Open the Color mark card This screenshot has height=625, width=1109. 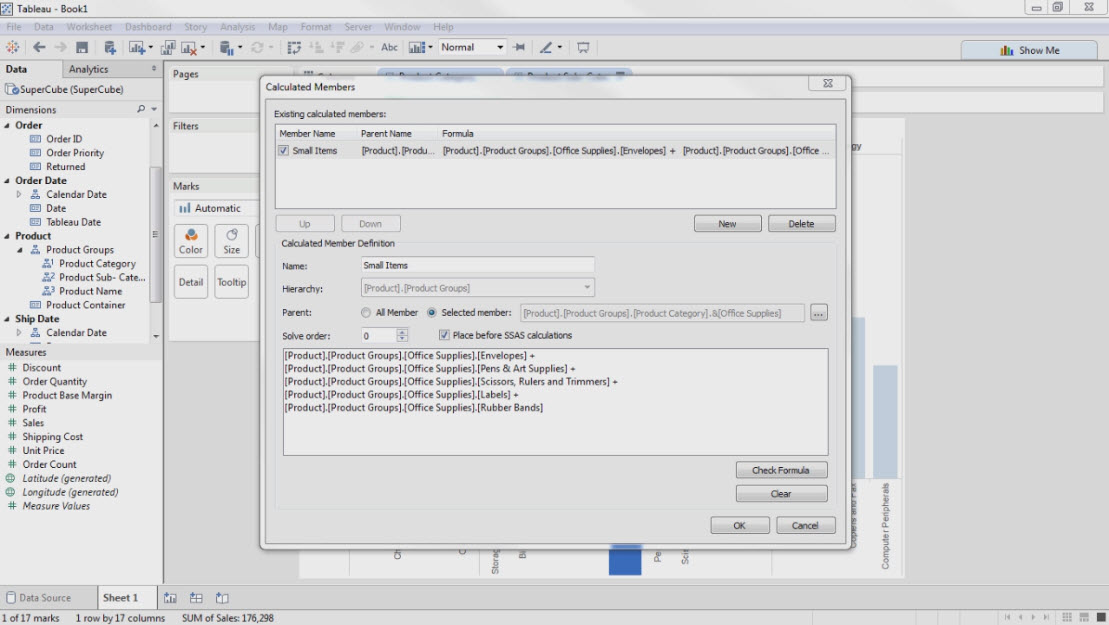click(191, 240)
